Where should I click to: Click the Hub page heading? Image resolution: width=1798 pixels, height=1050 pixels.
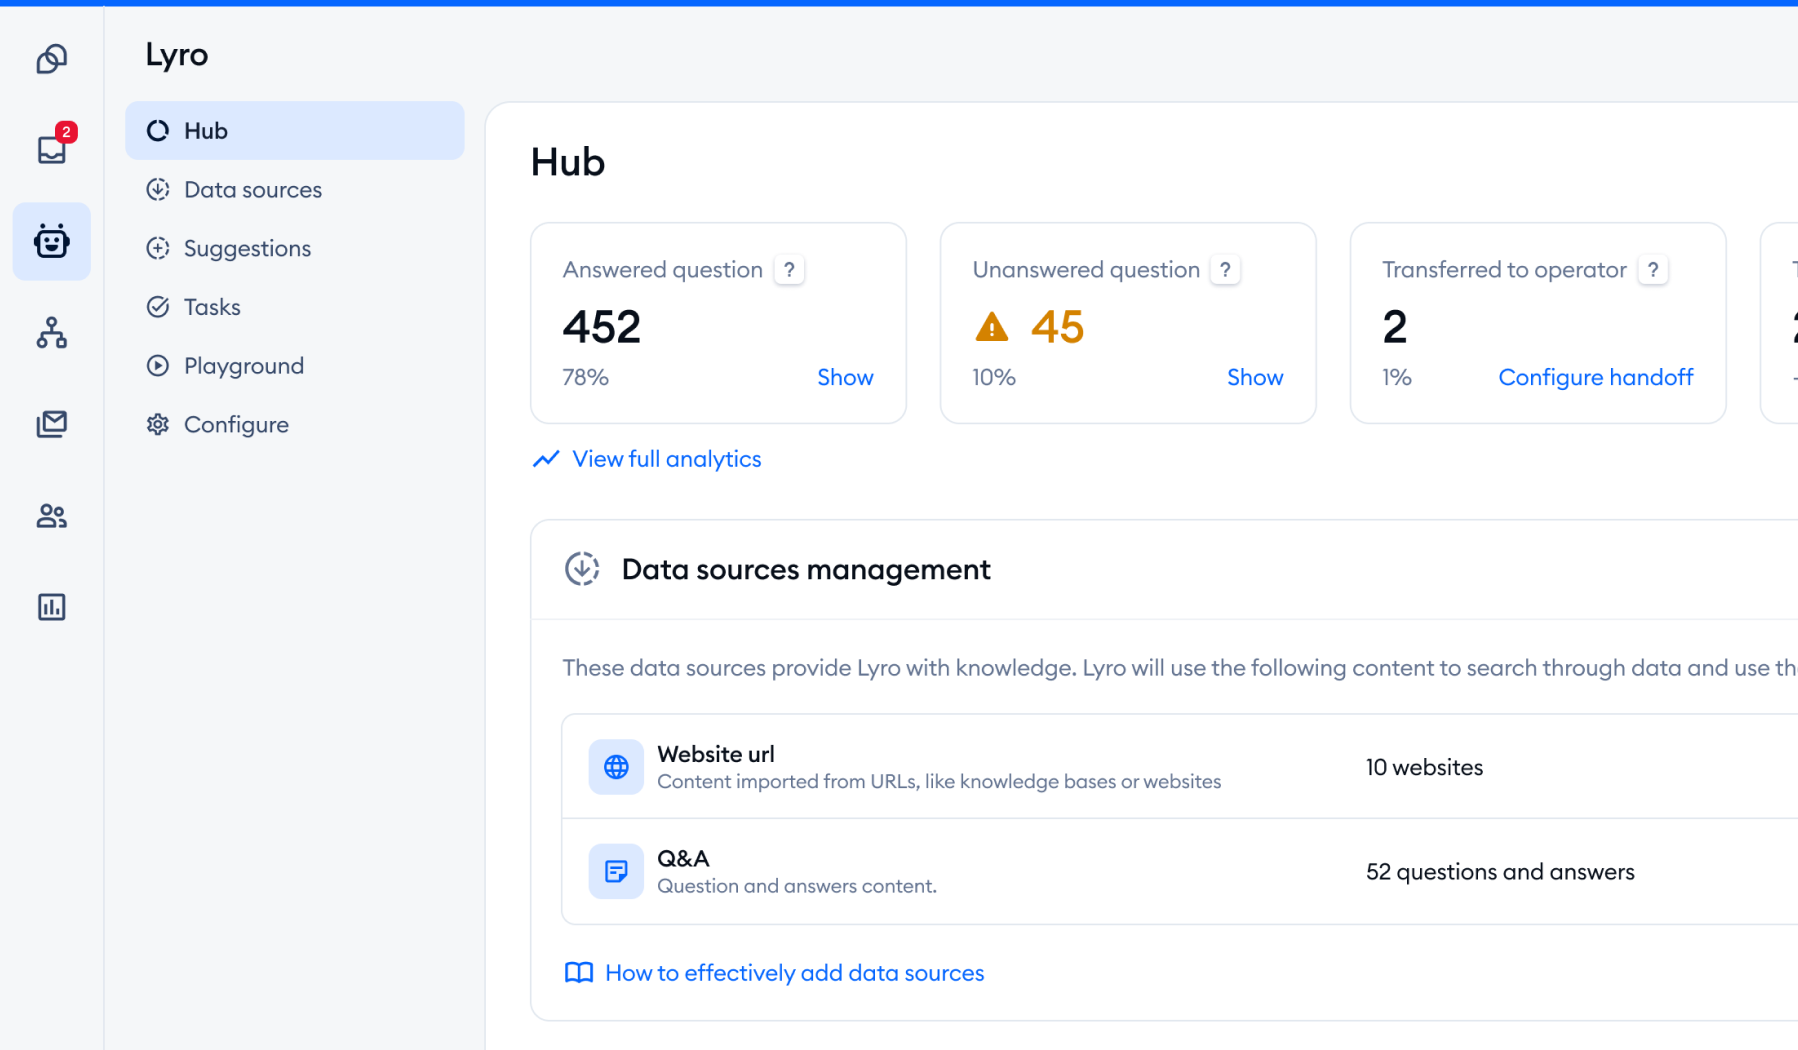point(568,162)
